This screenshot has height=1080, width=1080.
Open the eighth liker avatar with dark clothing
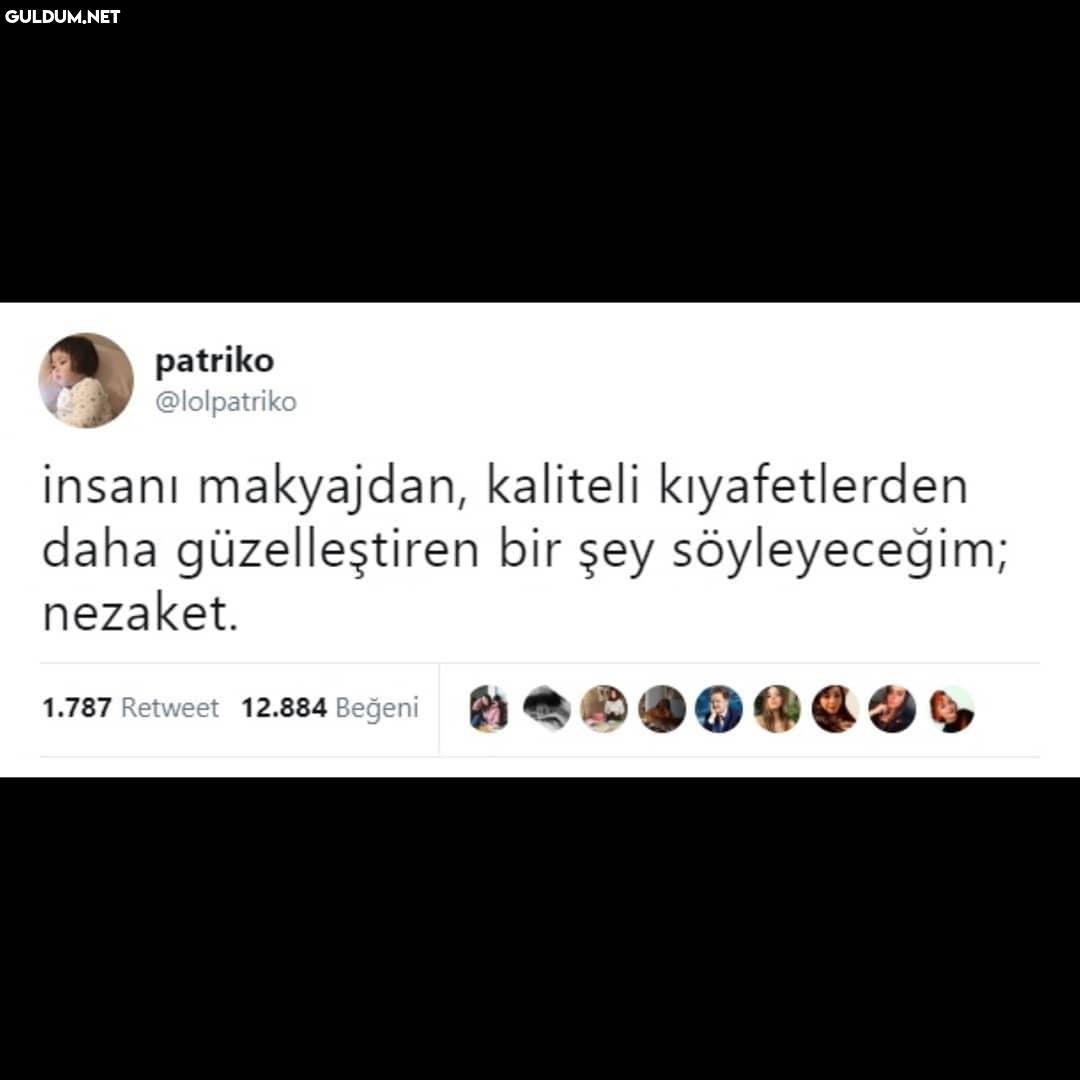pos(892,709)
